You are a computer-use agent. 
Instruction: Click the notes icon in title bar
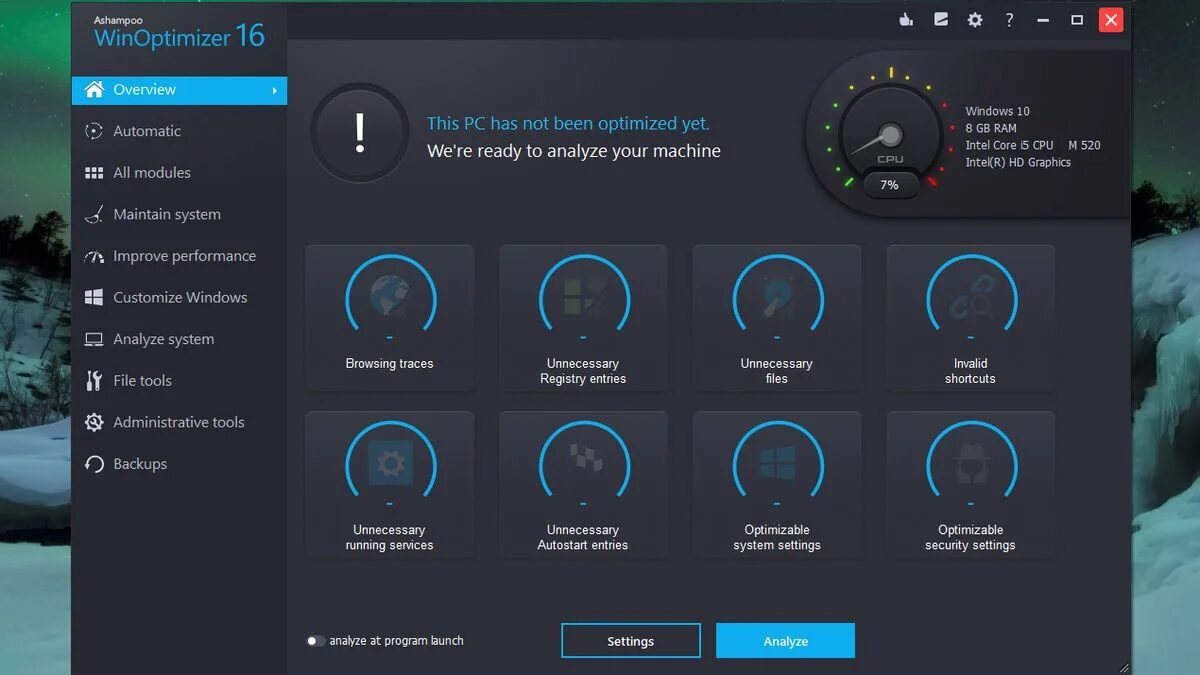point(941,19)
